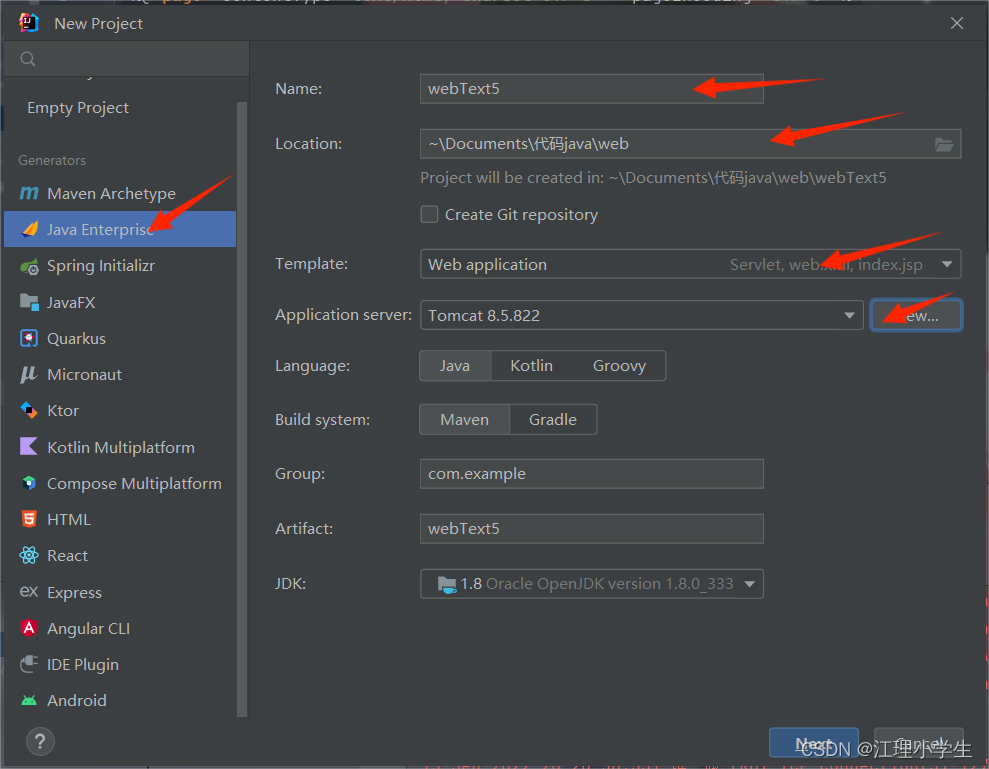Screen dimensions: 989x769
Task: Enable Create Git repository checkbox
Action: coord(430,214)
